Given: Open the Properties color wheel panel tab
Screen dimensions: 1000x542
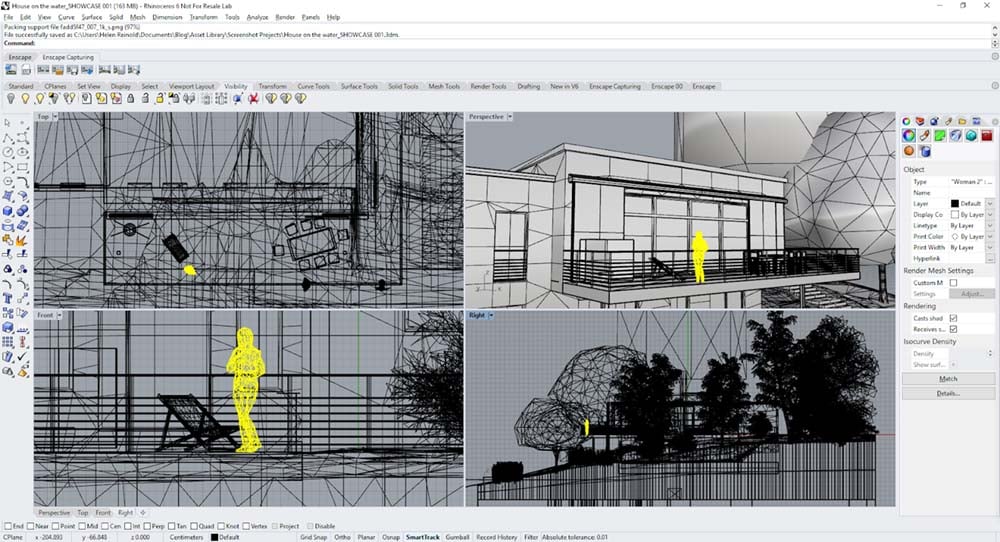Looking at the screenshot, I should [x=906, y=121].
